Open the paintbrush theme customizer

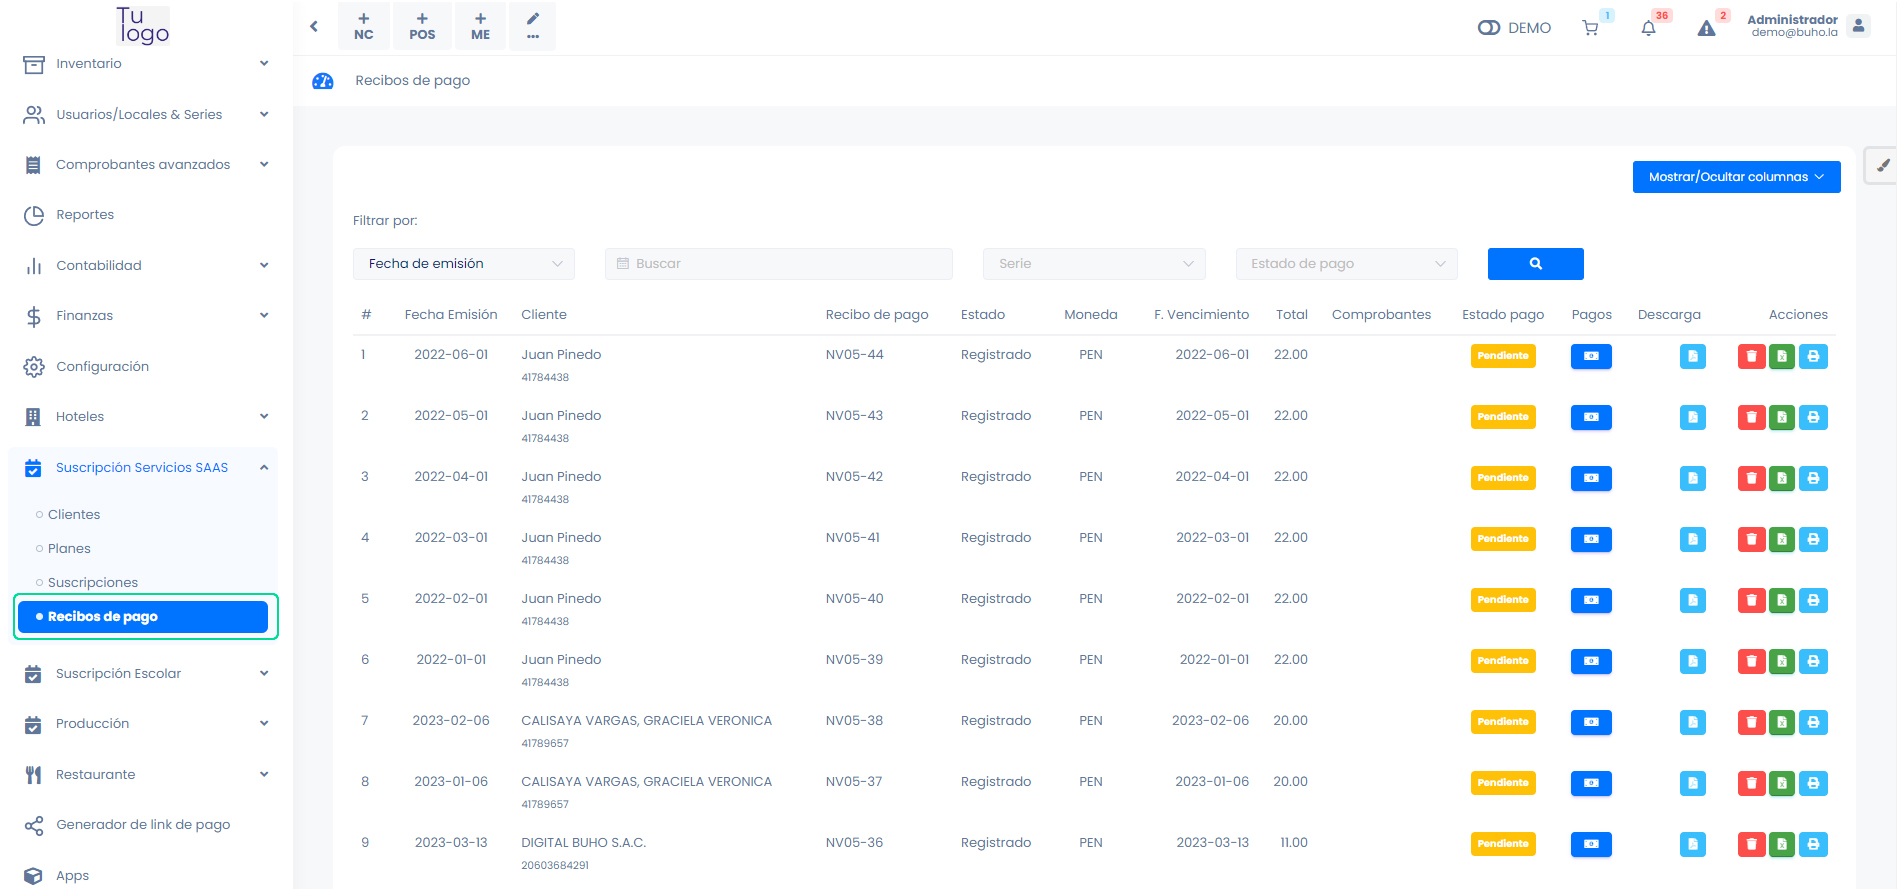click(x=1882, y=166)
